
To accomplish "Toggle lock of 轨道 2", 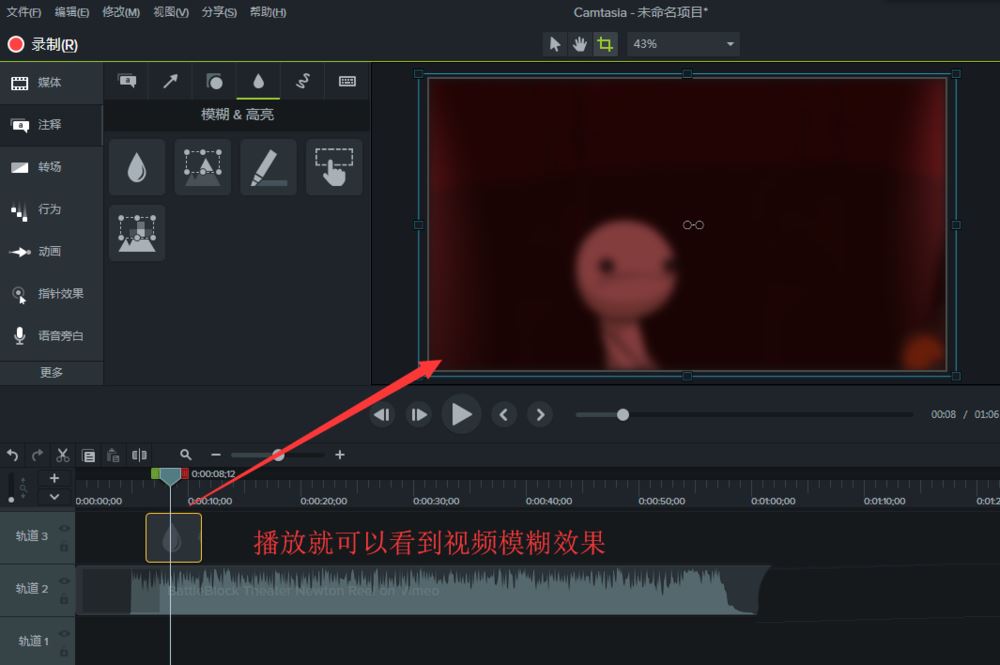I will (x=64, y=599).
